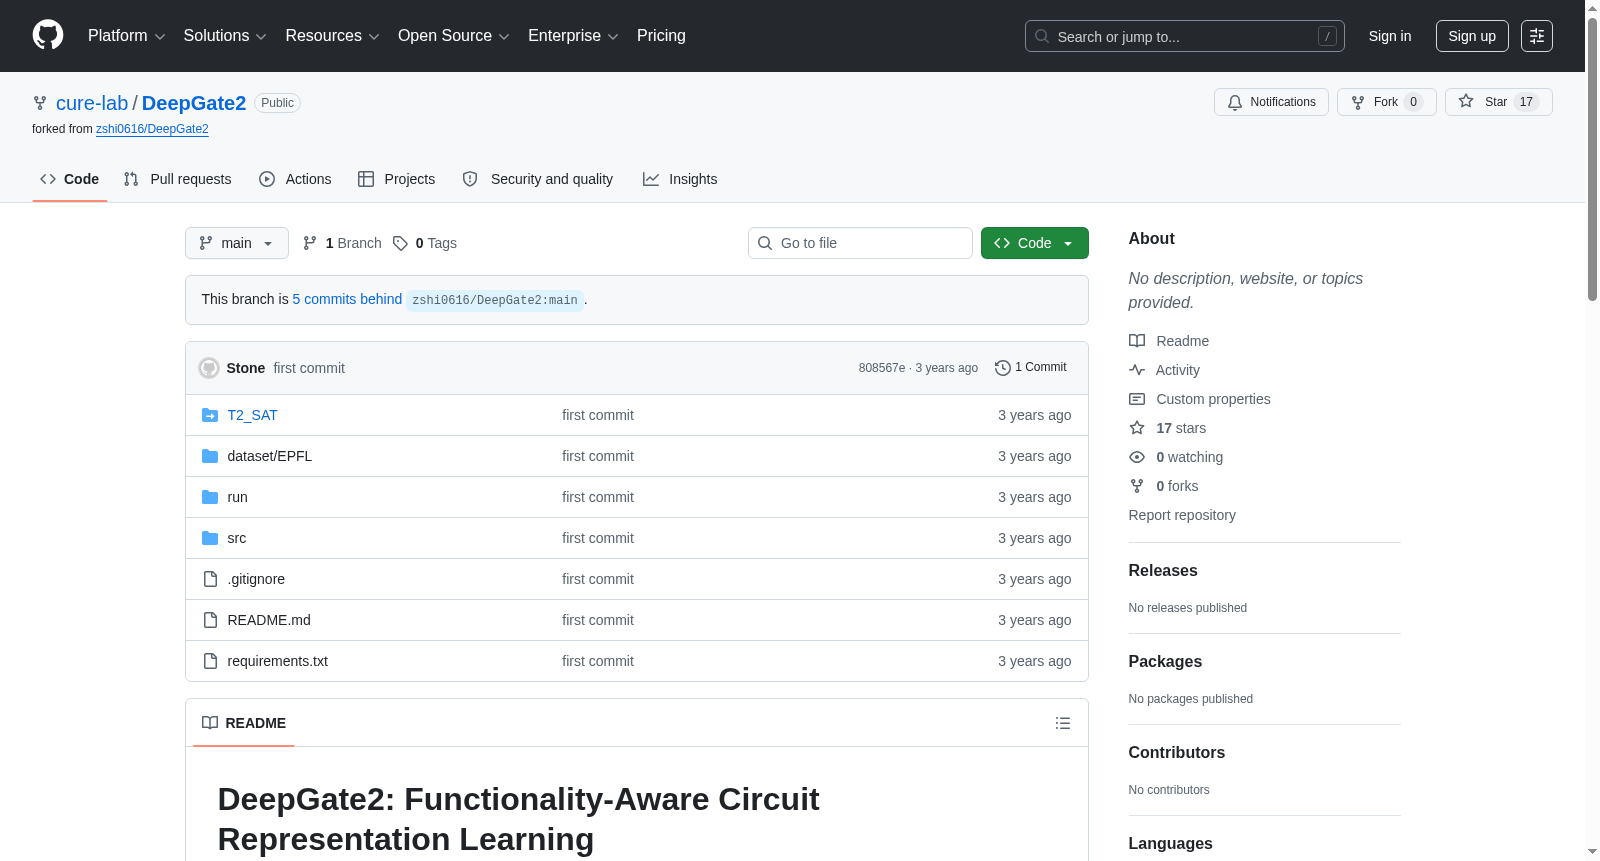Expand the Platform dropdown menu
1600x861 pixels.
(127, 36)
